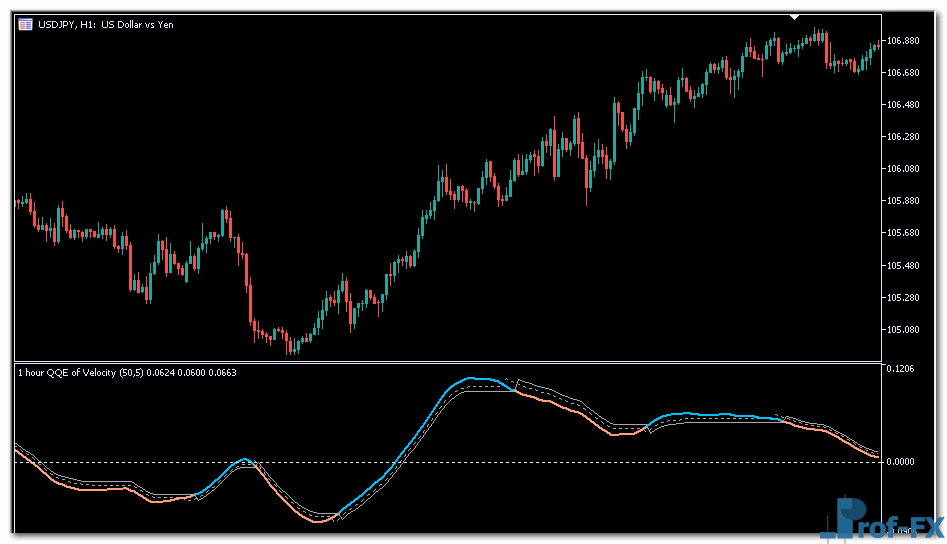
Task: Click the USDJPY, H1 chart title text
Action: [105, 24]
